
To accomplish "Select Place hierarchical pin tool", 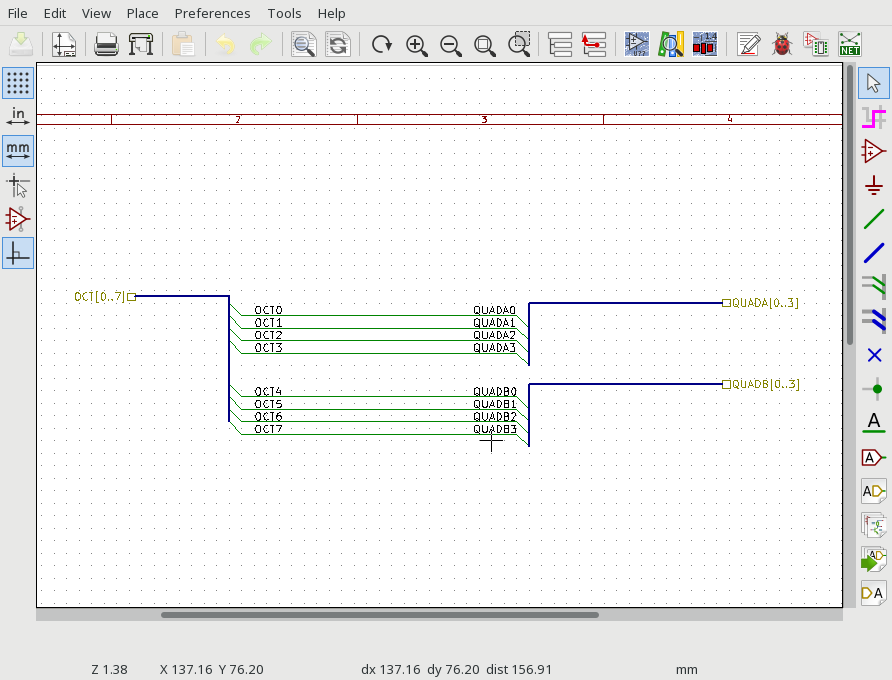I will [x=874, y=594].
